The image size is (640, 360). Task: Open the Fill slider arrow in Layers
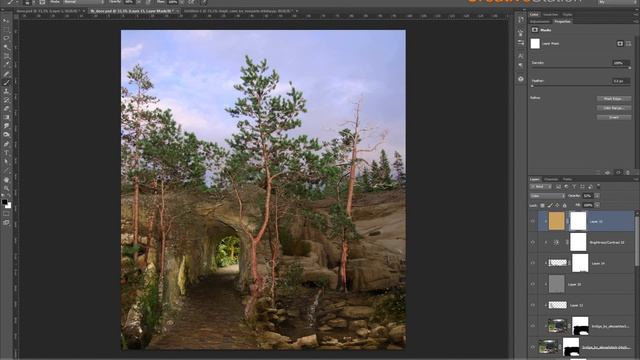click(x=597, y=205)
